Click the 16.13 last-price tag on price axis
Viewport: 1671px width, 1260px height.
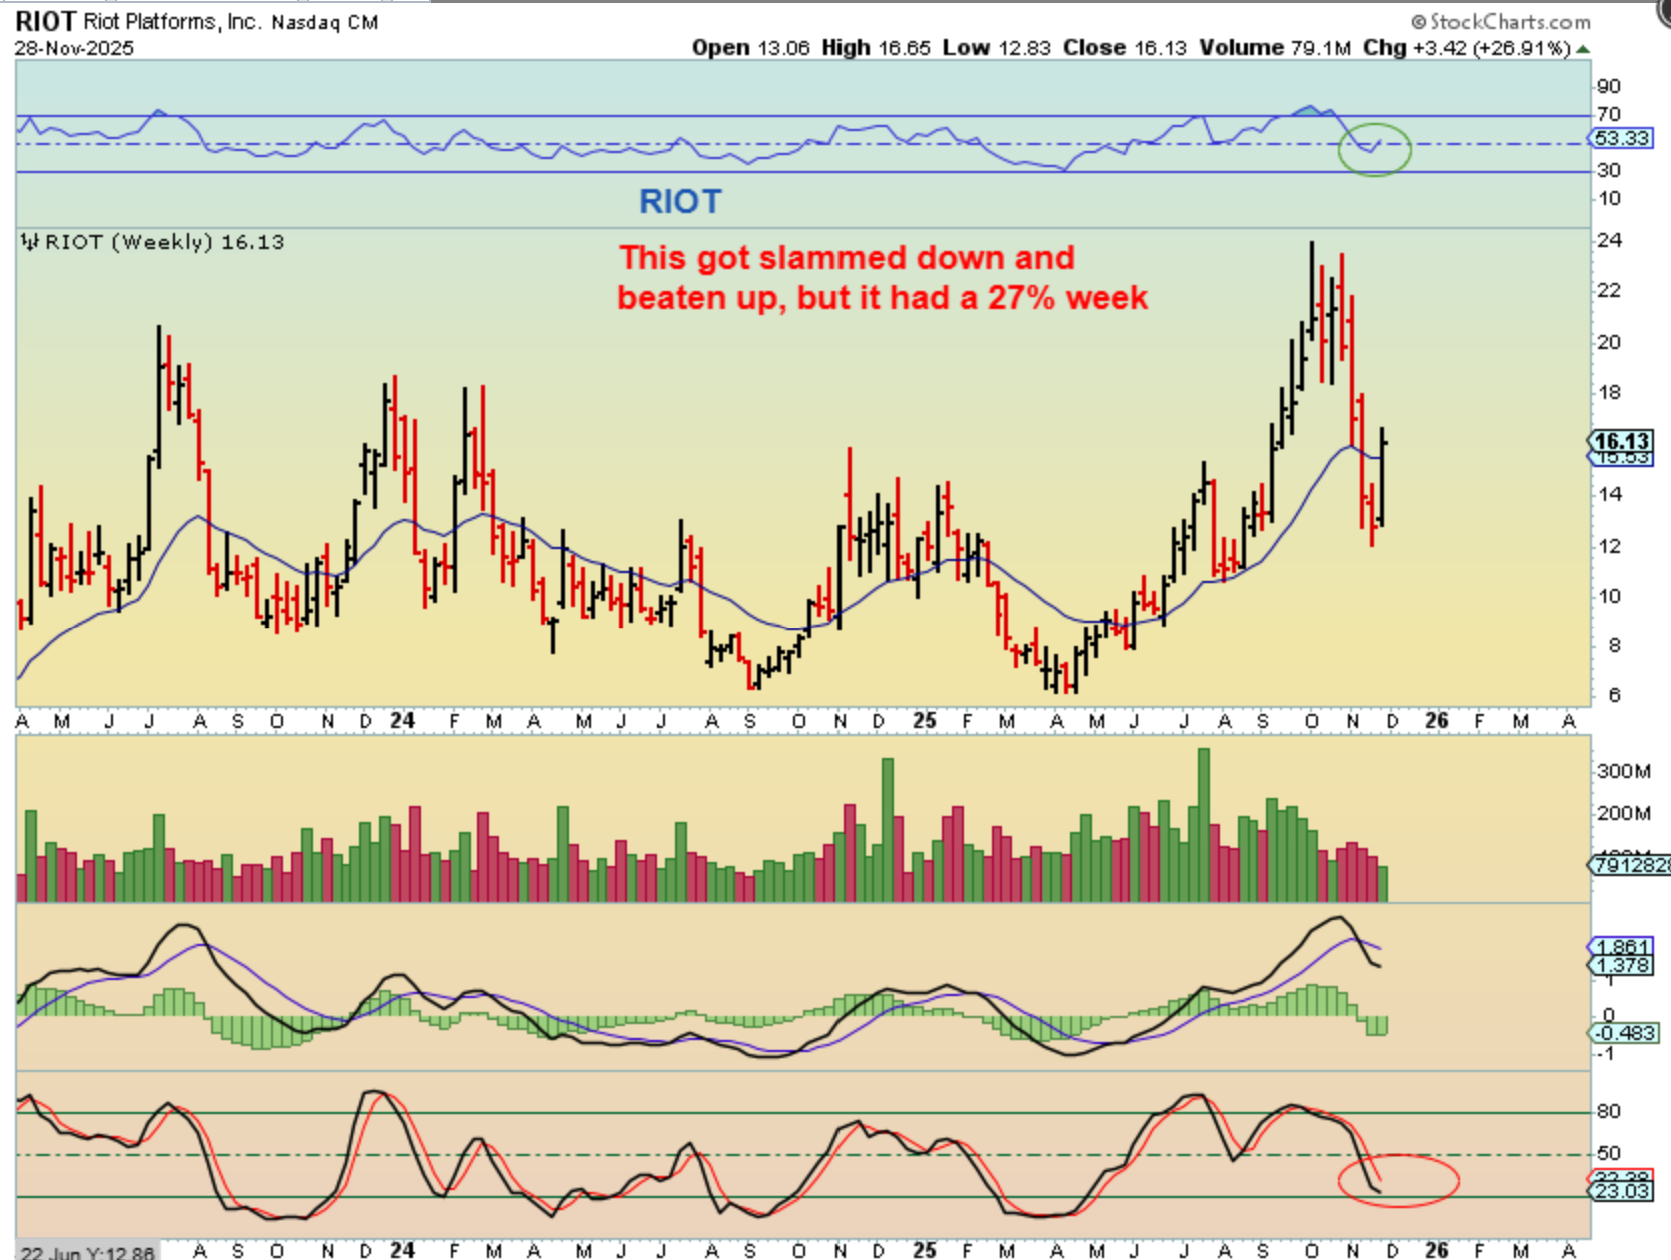click(x=1621, y=441)
